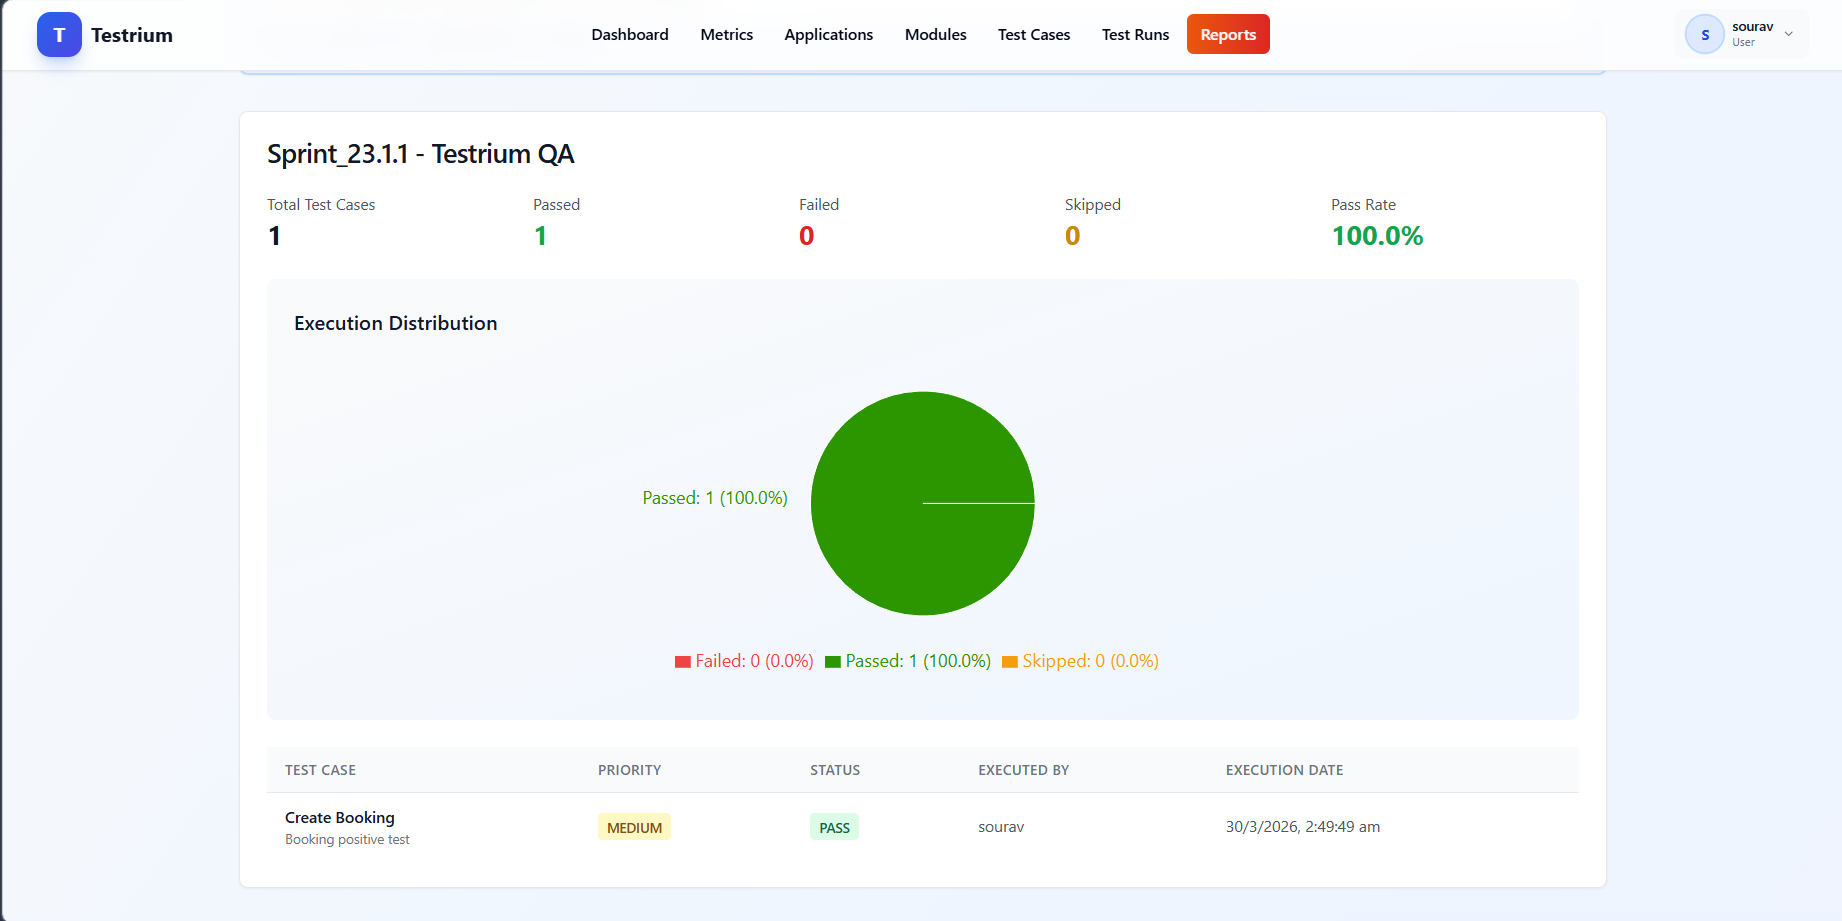Select the Create Booking test case

[x=340, y=818]
